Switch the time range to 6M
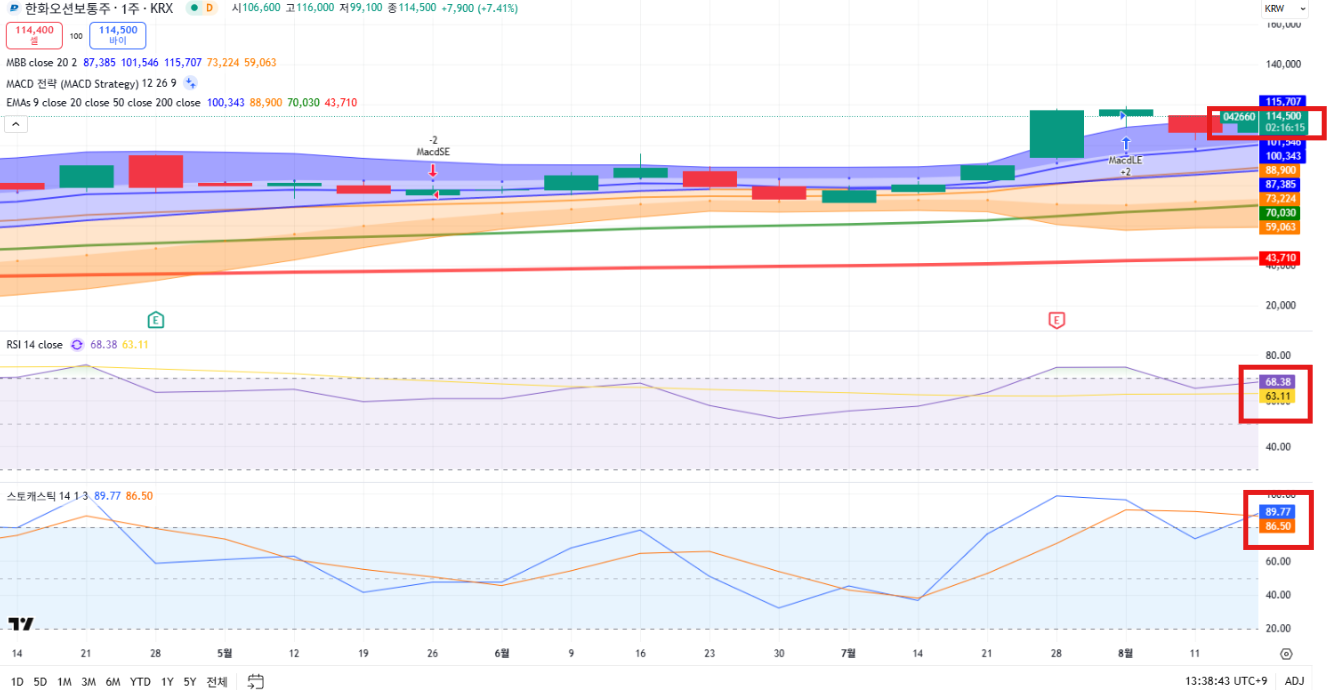This screenshot has height=690, width=1327. click(x=113, y=682)
